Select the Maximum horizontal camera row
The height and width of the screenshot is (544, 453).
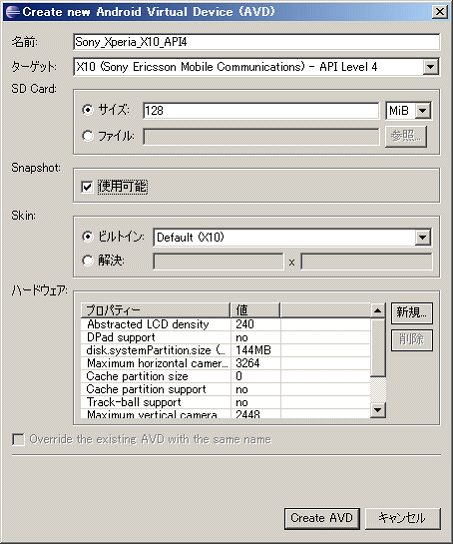point(225,363)
